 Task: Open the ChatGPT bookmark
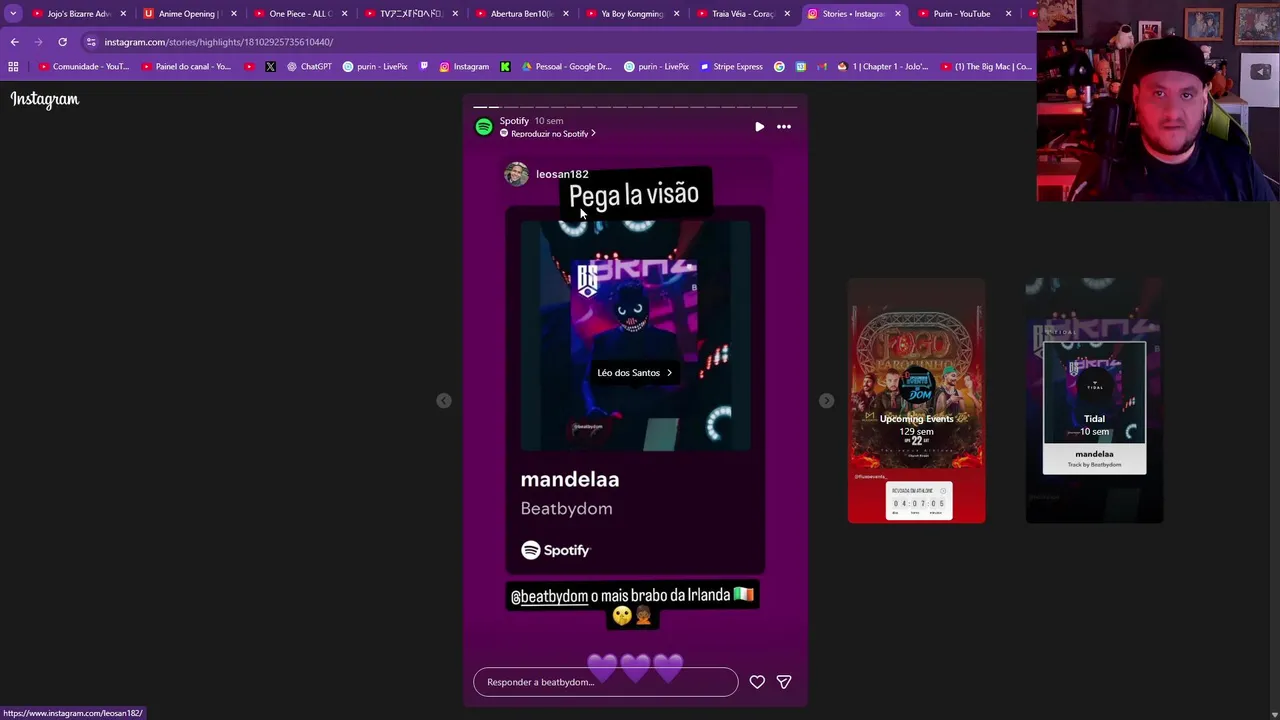pos(309,67)
